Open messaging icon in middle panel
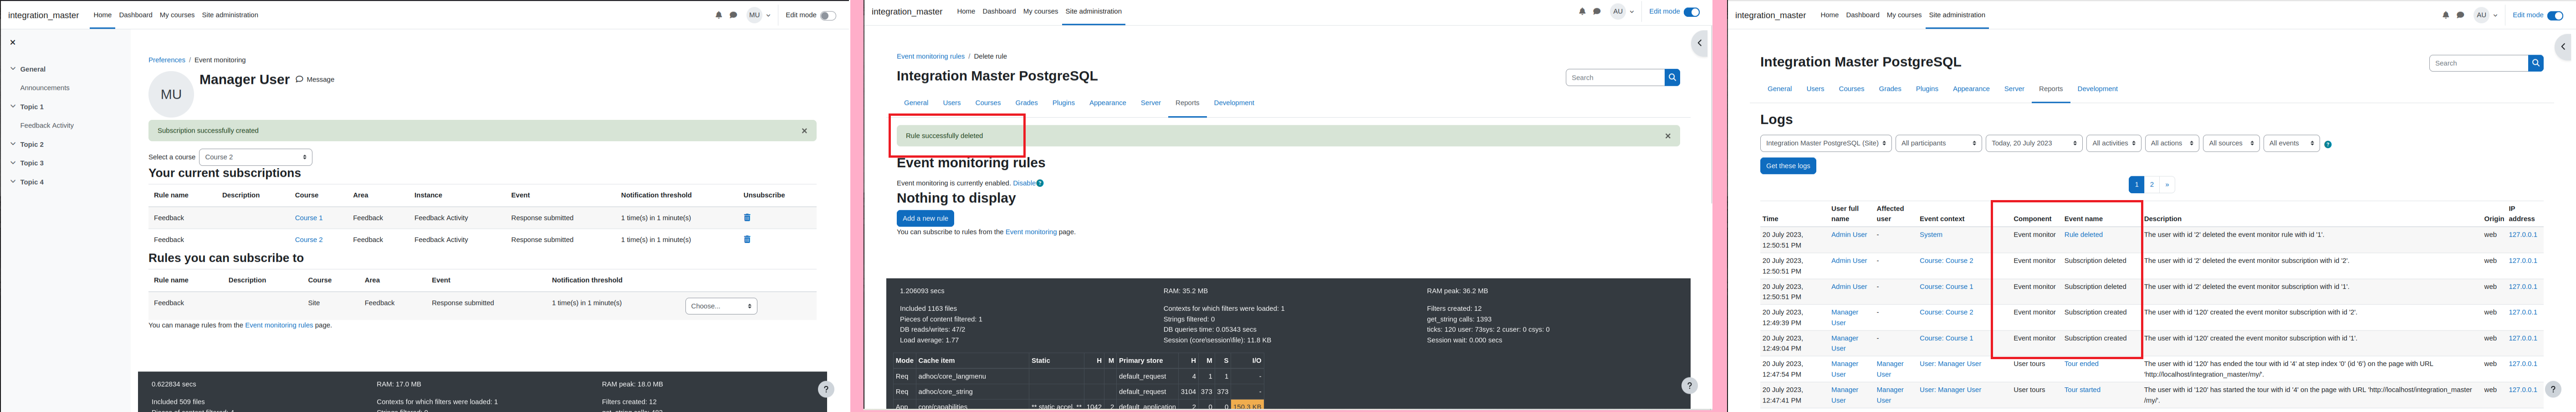Viewport: 2576px width, 412px height. [x=1597, y=12]
